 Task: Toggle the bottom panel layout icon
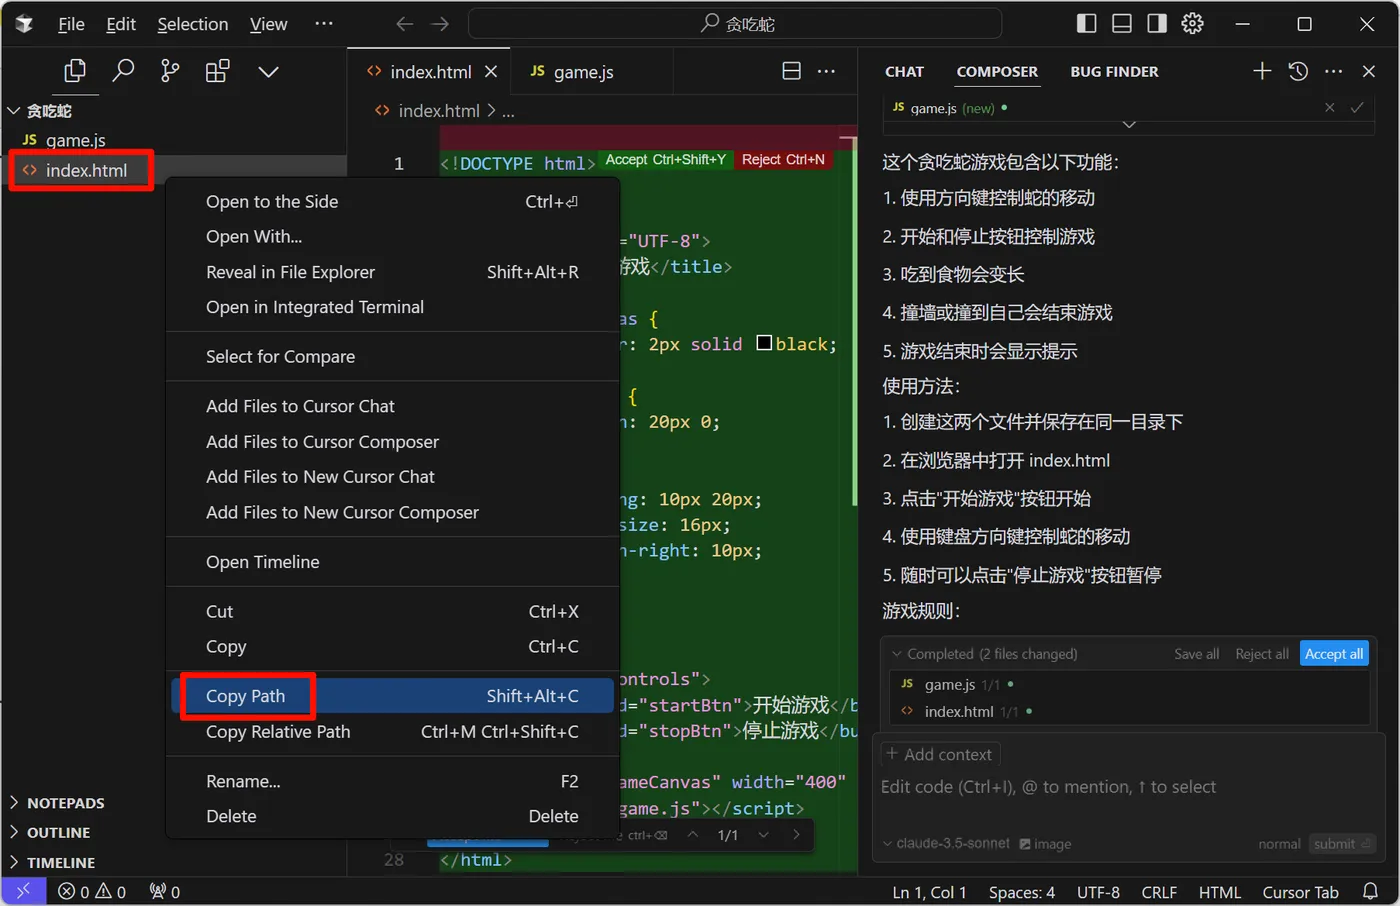tap(1122, 23)
